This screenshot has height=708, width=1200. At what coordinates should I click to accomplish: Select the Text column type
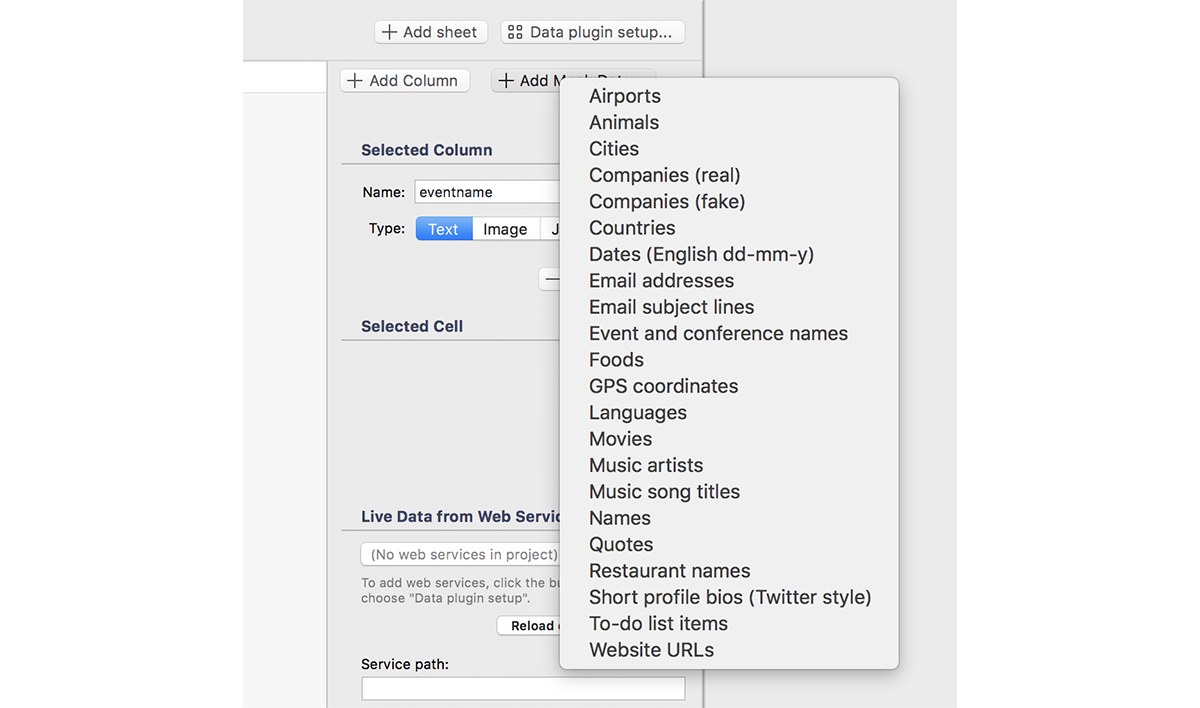tap(443, 229)
